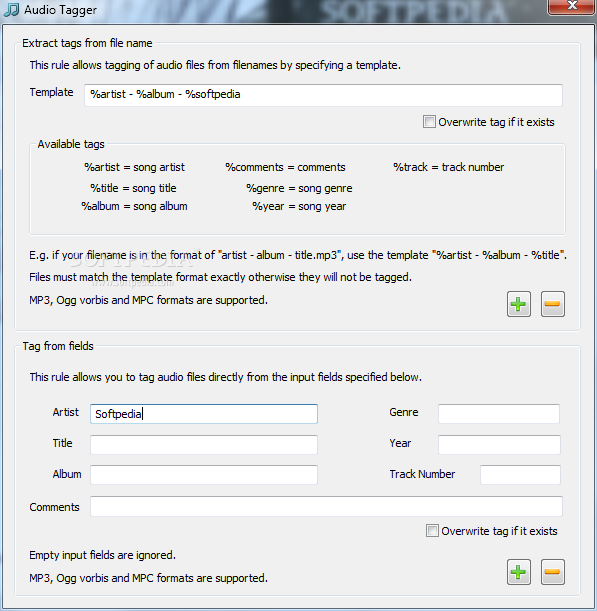Close the Audio Tagger window
597x611 pixels.
coord(572,7)
